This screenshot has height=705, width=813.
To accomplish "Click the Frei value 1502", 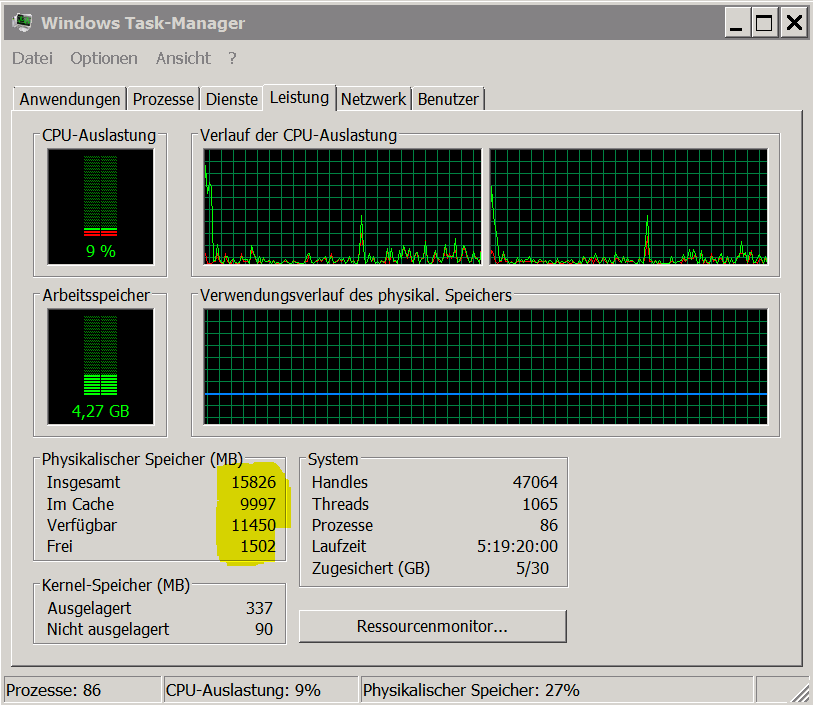I will tap(258, 546).
